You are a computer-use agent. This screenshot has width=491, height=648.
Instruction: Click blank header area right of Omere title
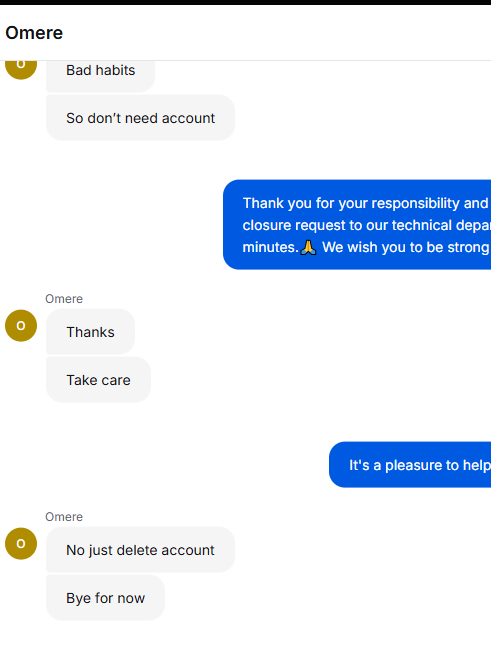pos(277,33)
